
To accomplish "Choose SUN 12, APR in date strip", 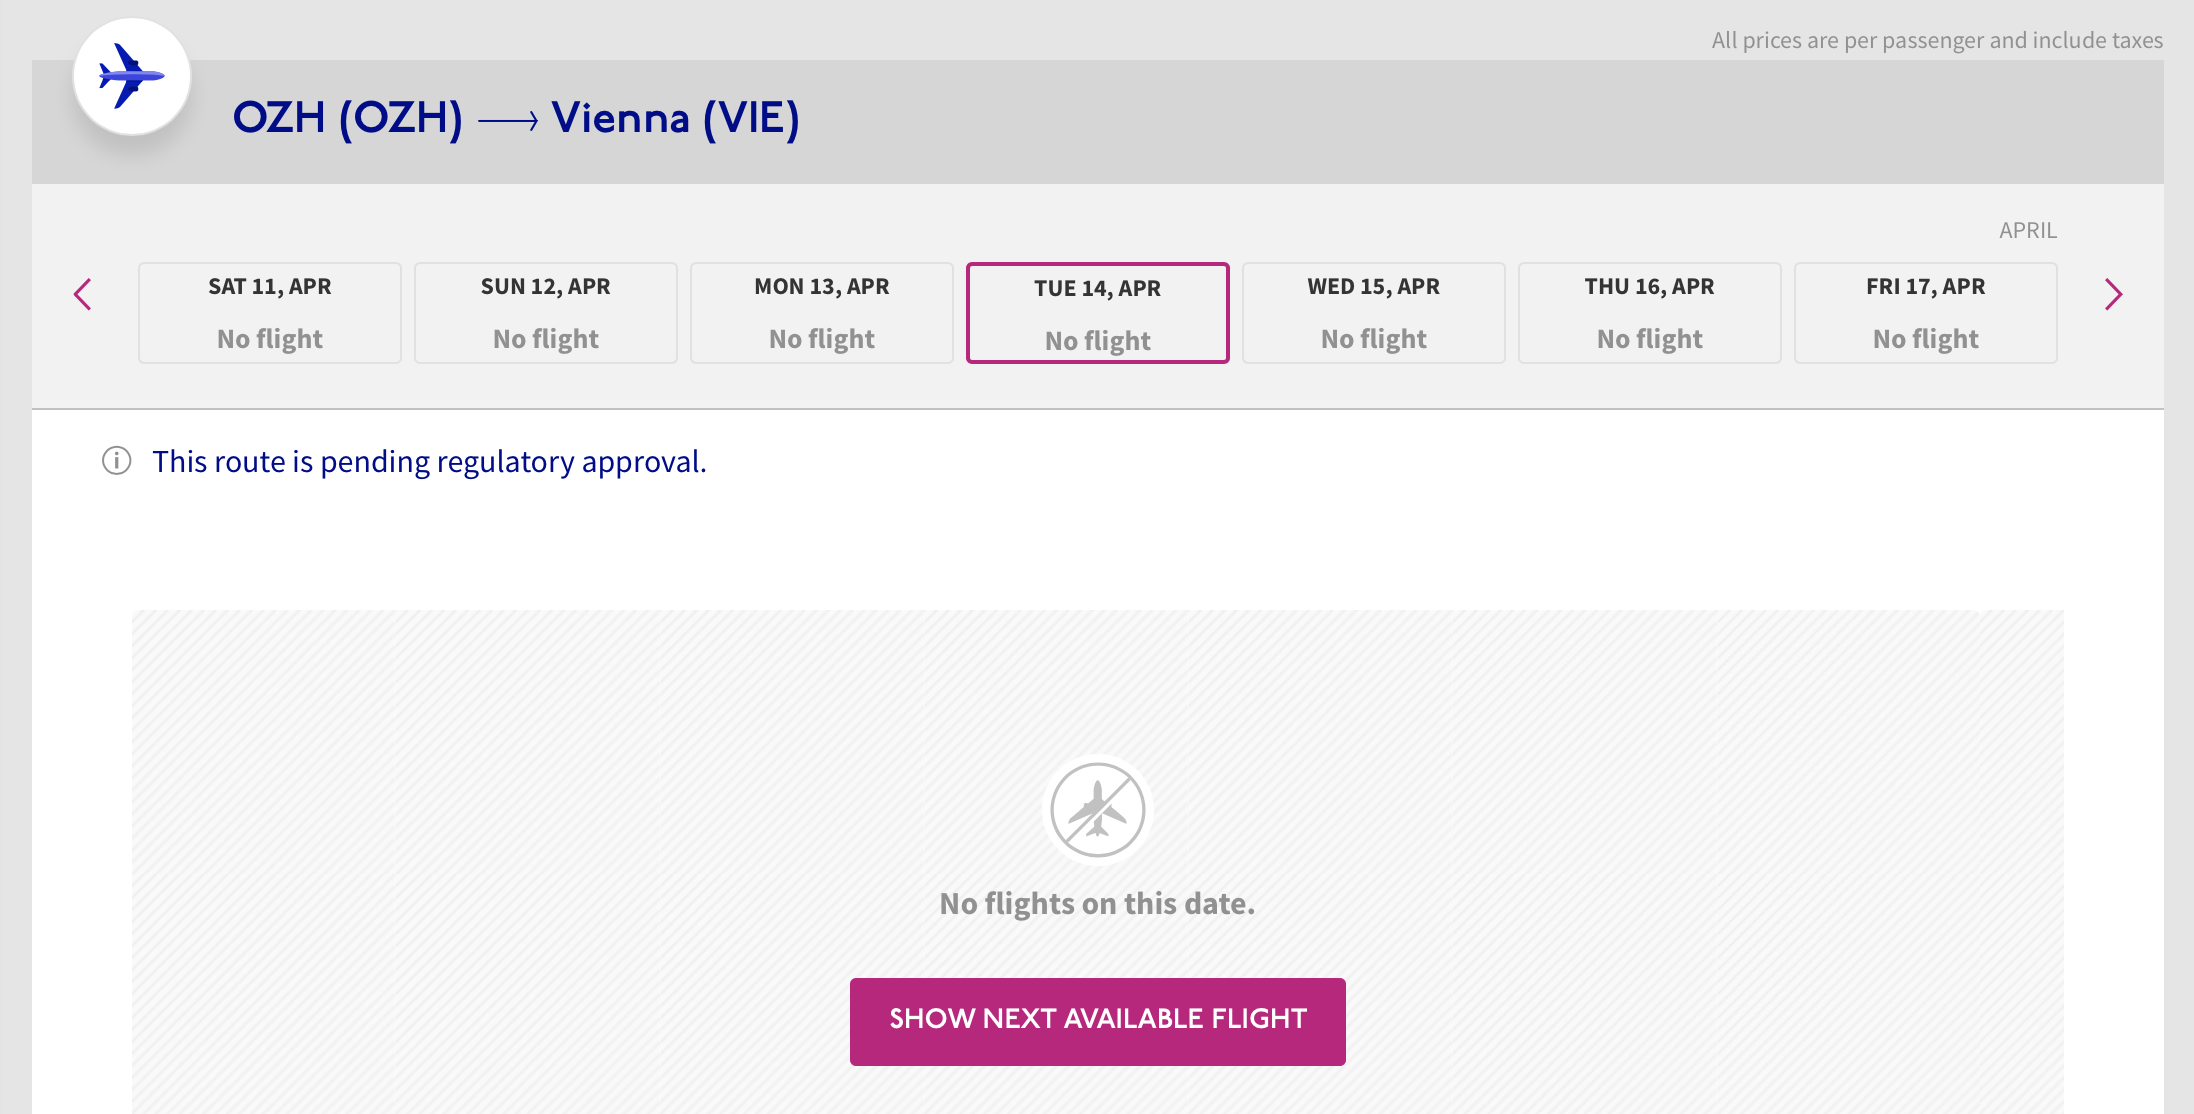I will click(x=546, y=313).
